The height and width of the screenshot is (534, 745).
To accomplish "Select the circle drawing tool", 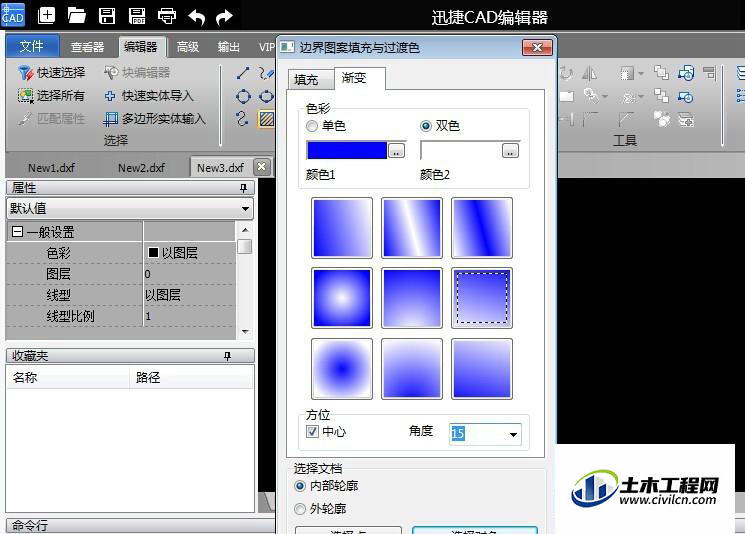I will click(x=243, y=96).
